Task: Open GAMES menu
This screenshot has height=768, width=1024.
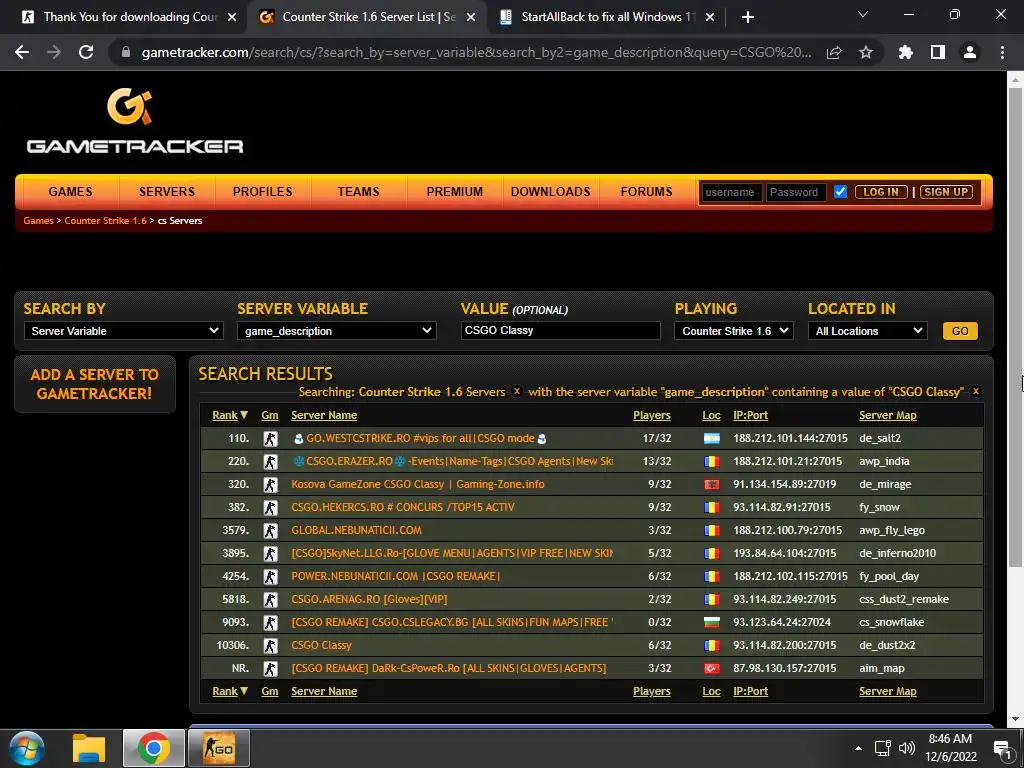Action: point(71,192)
